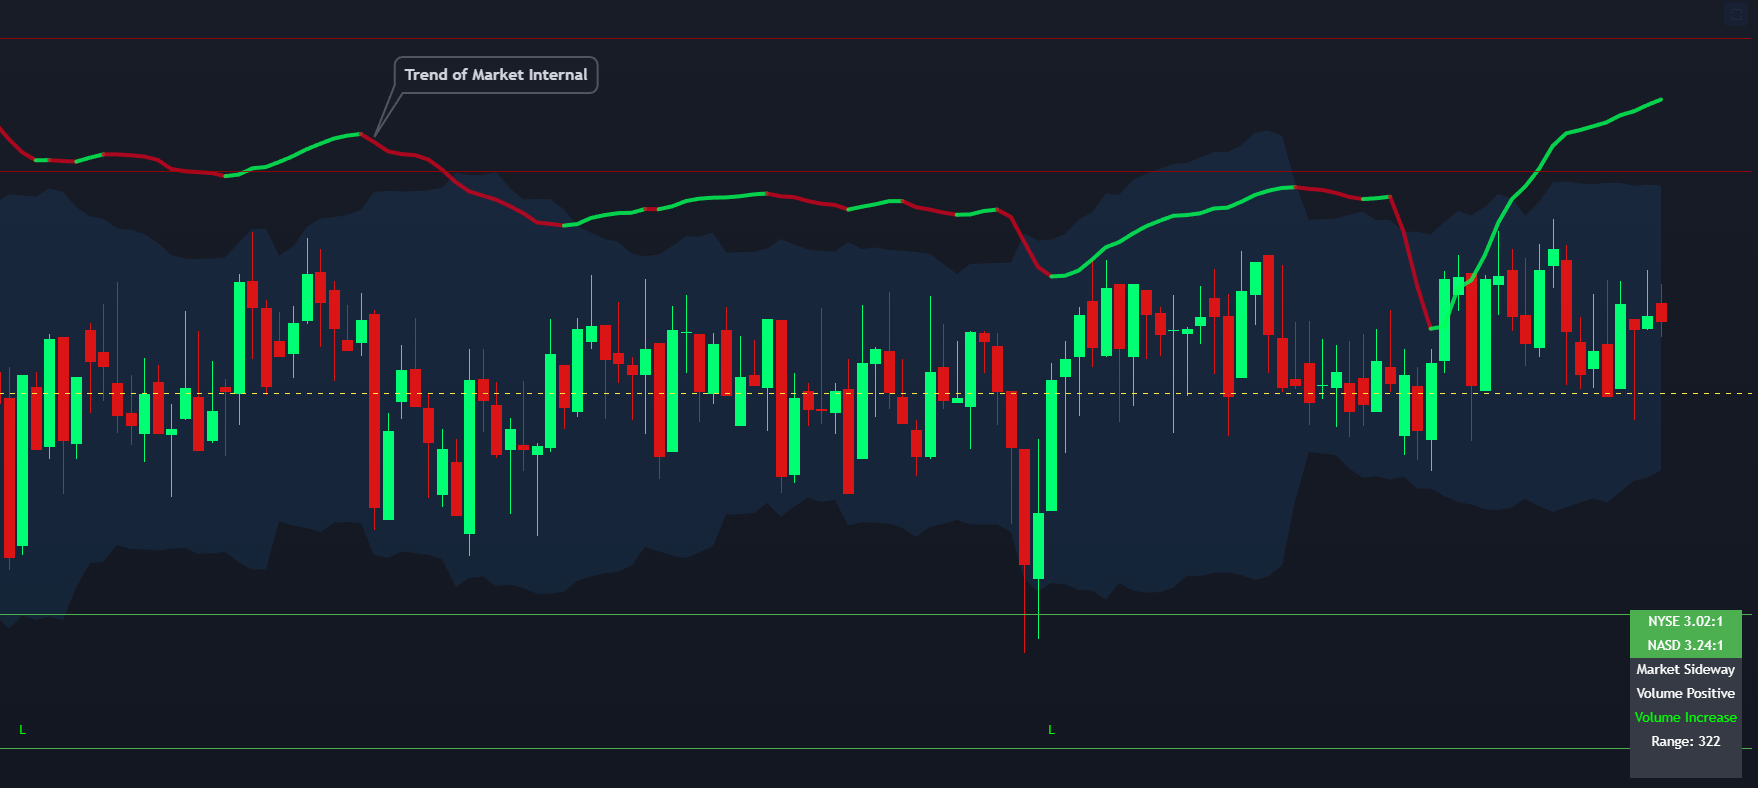Select the 'Trend of Market Internal' callout label

pyautogui.click(x=496, y=75)
